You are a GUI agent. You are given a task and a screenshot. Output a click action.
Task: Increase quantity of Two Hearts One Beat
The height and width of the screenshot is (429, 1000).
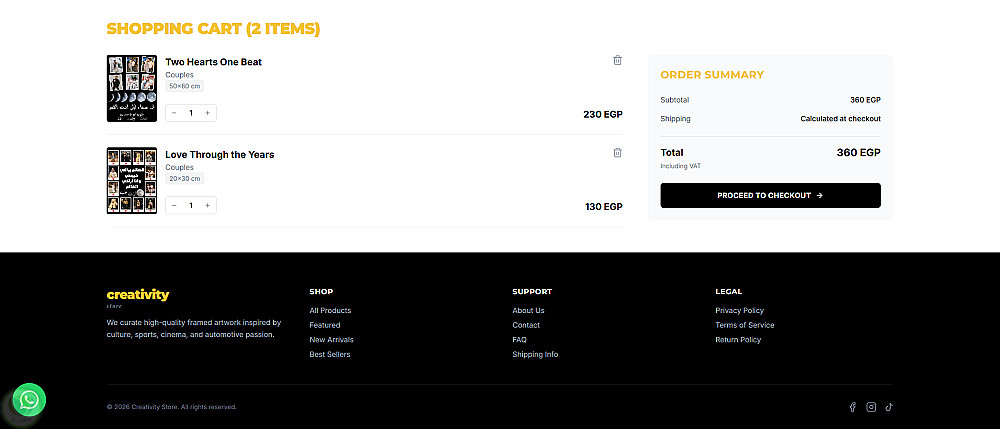click(207, 113)
